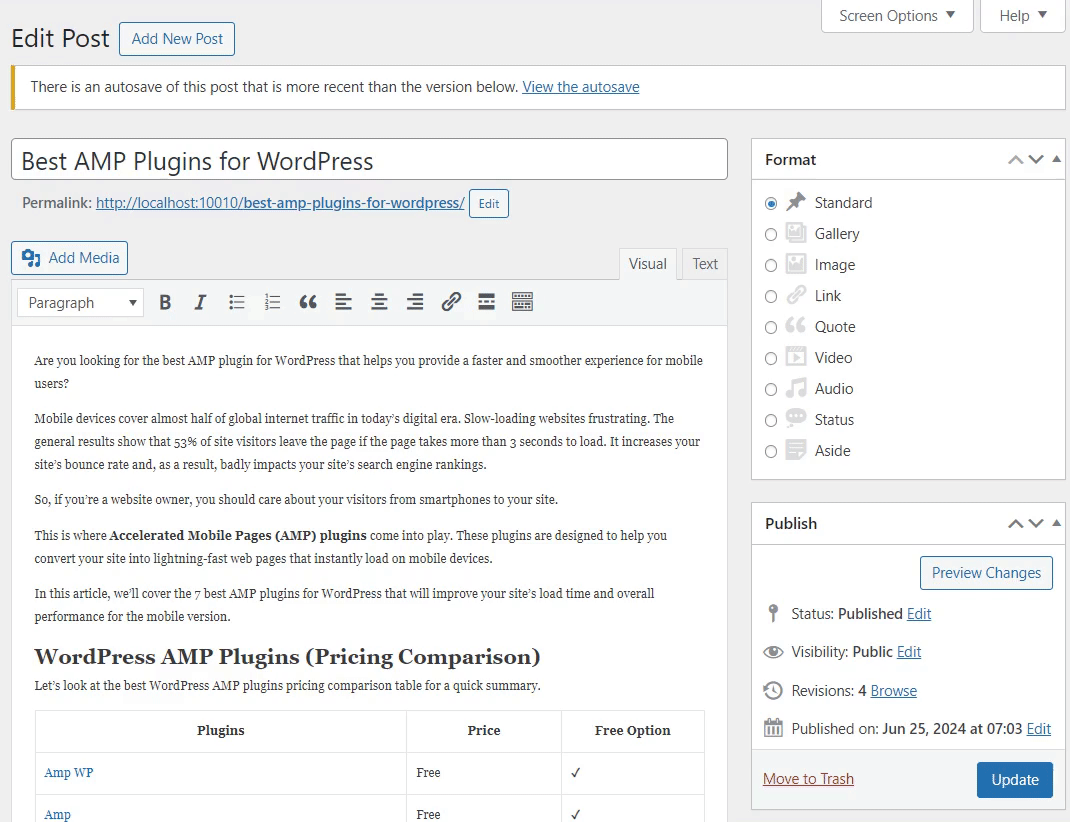Move the Publish box down
The width and height of the screenshot is (1070, 822).
tap(1036, 523)
